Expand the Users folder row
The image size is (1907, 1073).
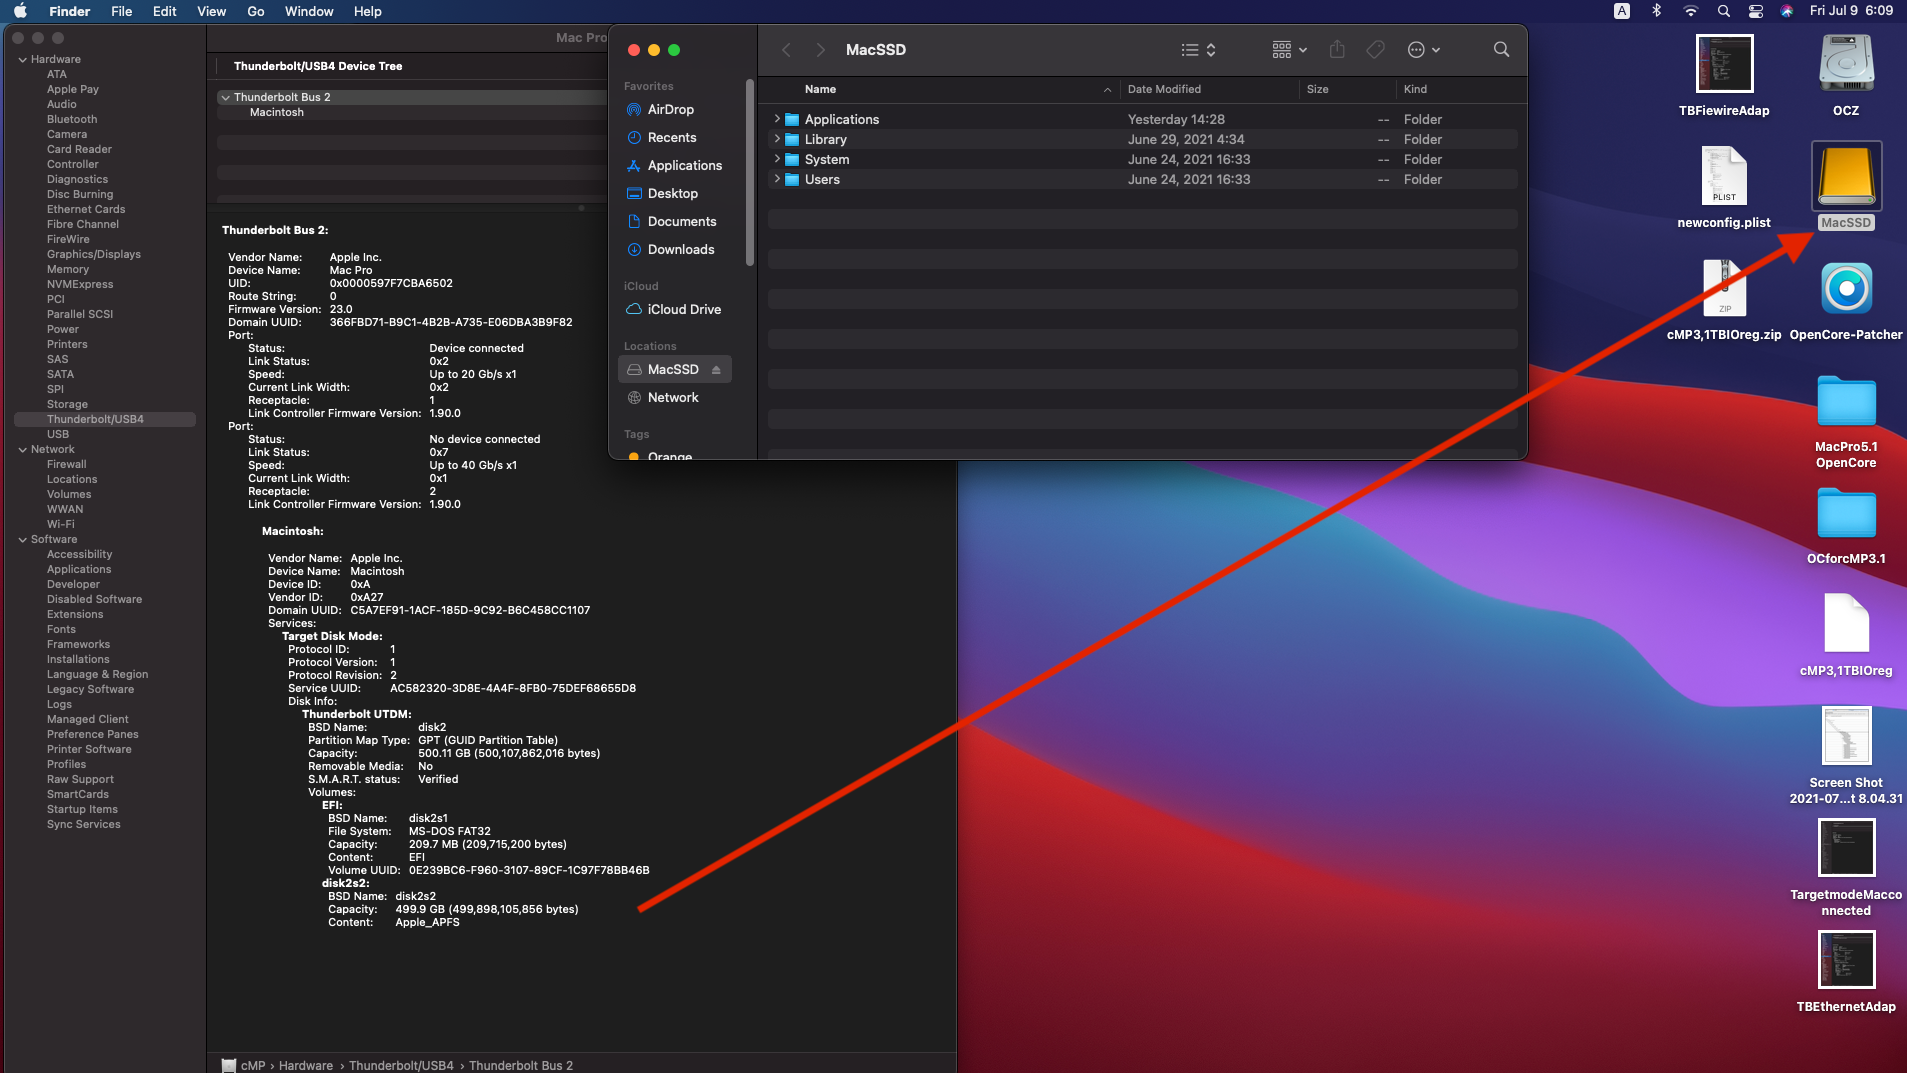777,179
